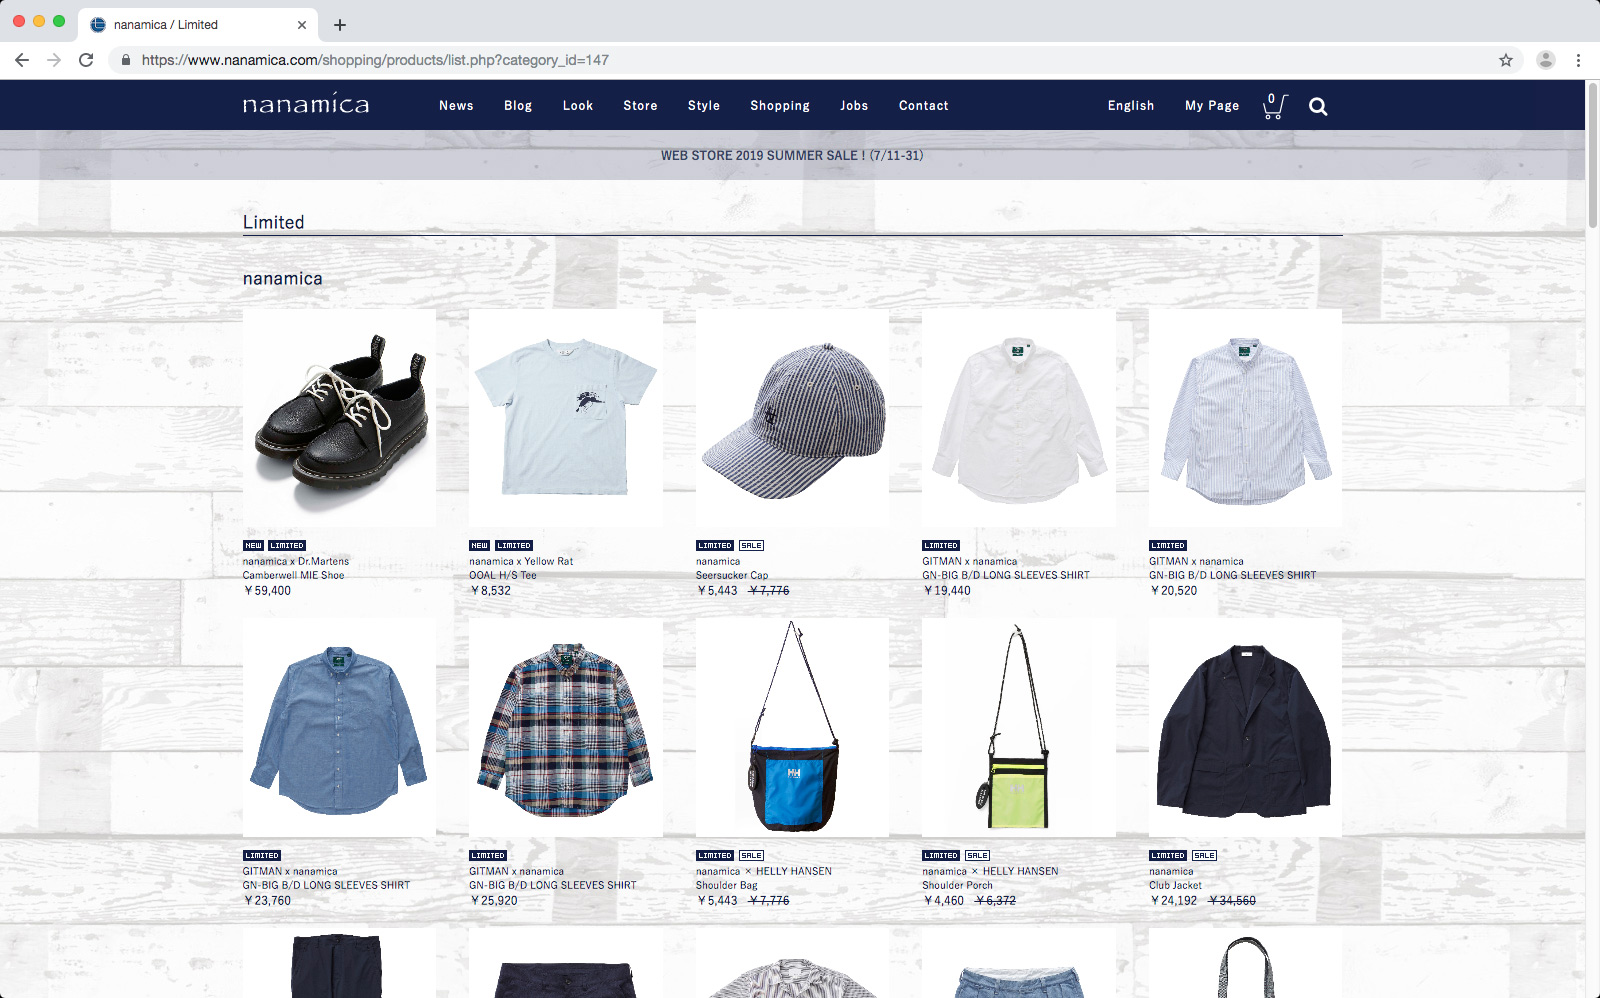Click the ¥19,440 shirt title

point(1006,576)
